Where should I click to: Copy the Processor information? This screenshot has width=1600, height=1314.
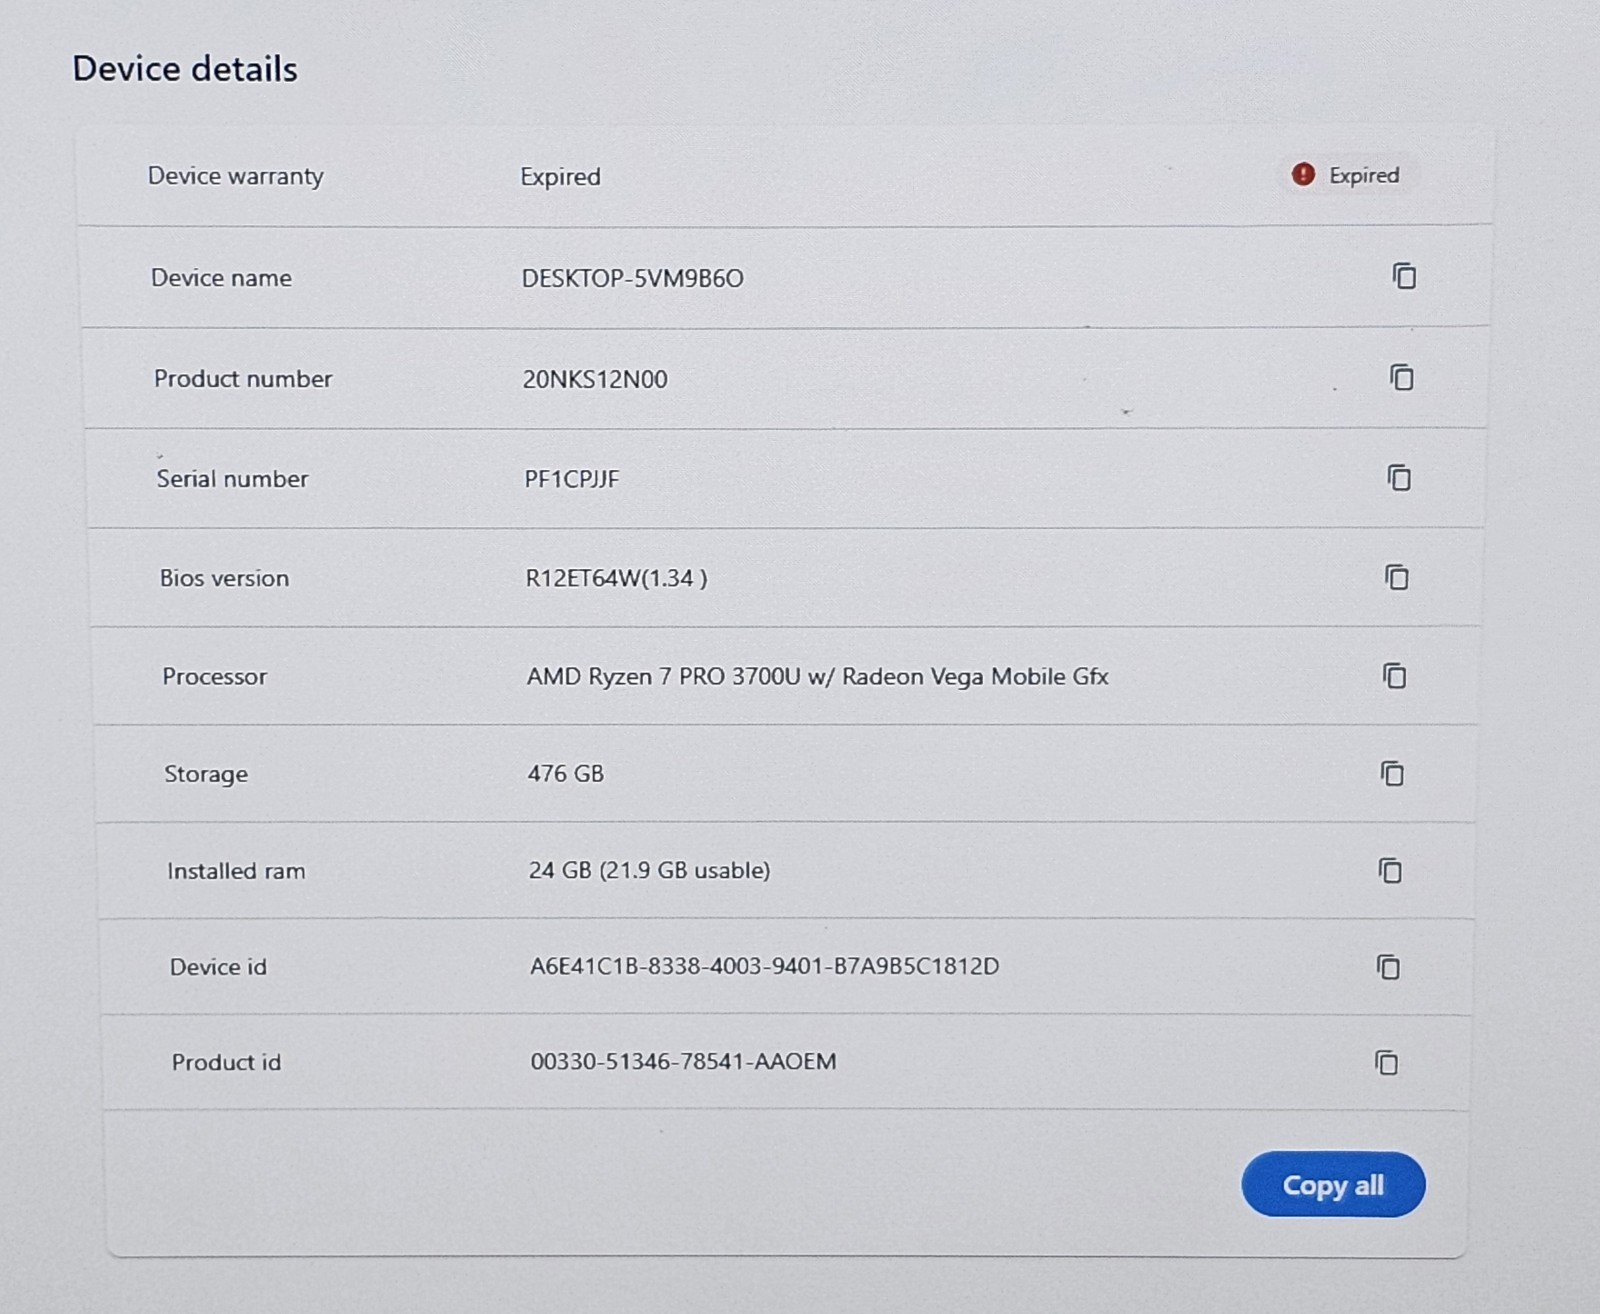1395,676
